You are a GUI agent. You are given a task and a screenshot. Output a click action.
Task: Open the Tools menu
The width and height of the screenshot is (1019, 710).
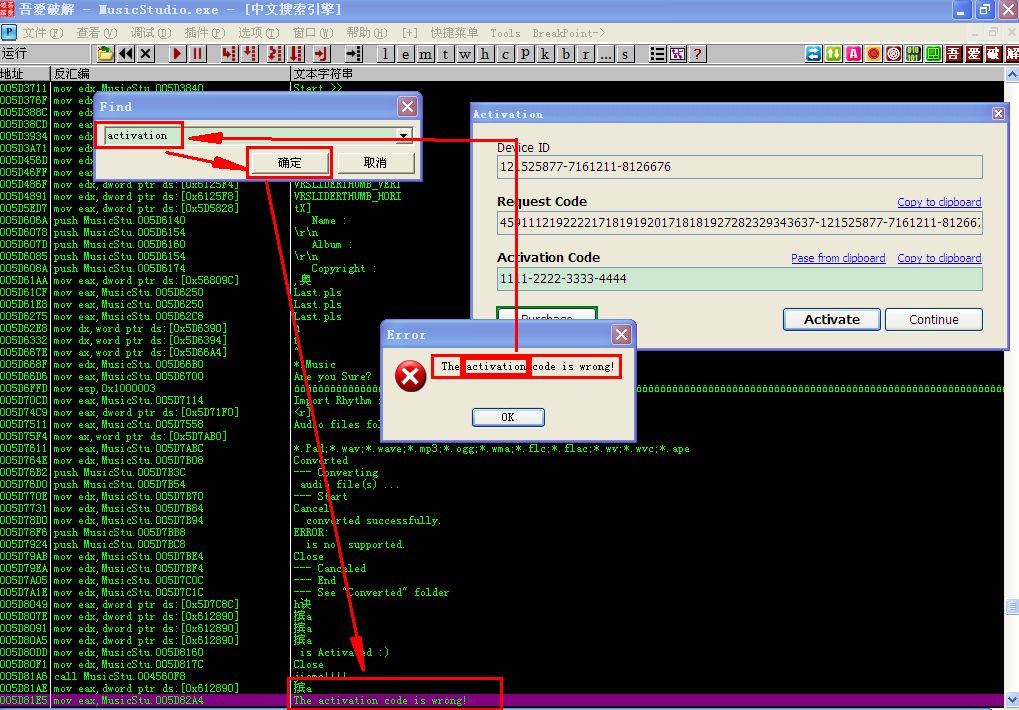pyautogui.click(x=505, y=32)
